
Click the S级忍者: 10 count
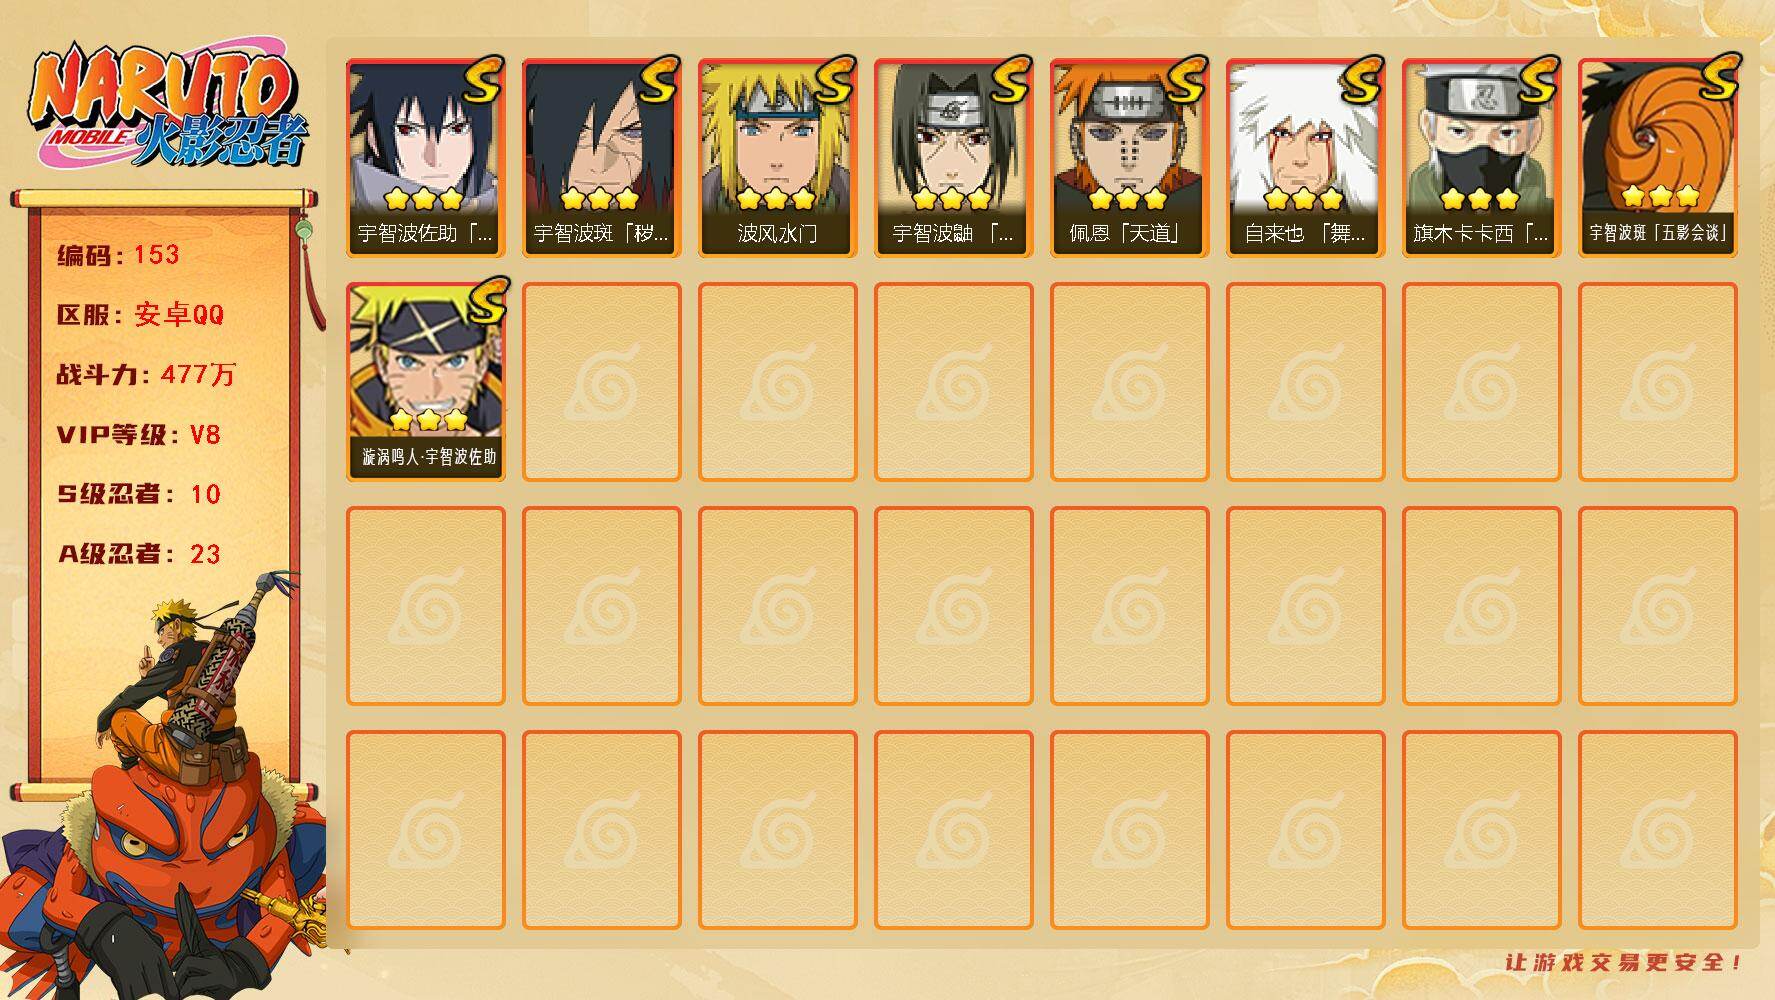(x=139, y=494)
